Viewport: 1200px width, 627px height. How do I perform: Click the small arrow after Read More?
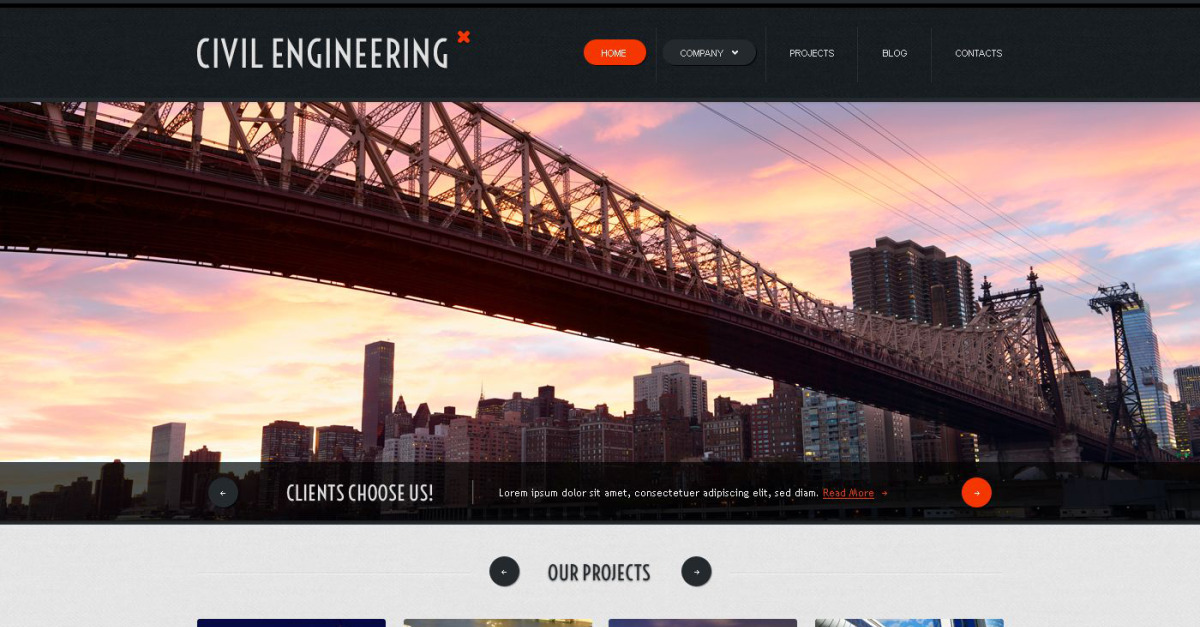tap(884, 493)
